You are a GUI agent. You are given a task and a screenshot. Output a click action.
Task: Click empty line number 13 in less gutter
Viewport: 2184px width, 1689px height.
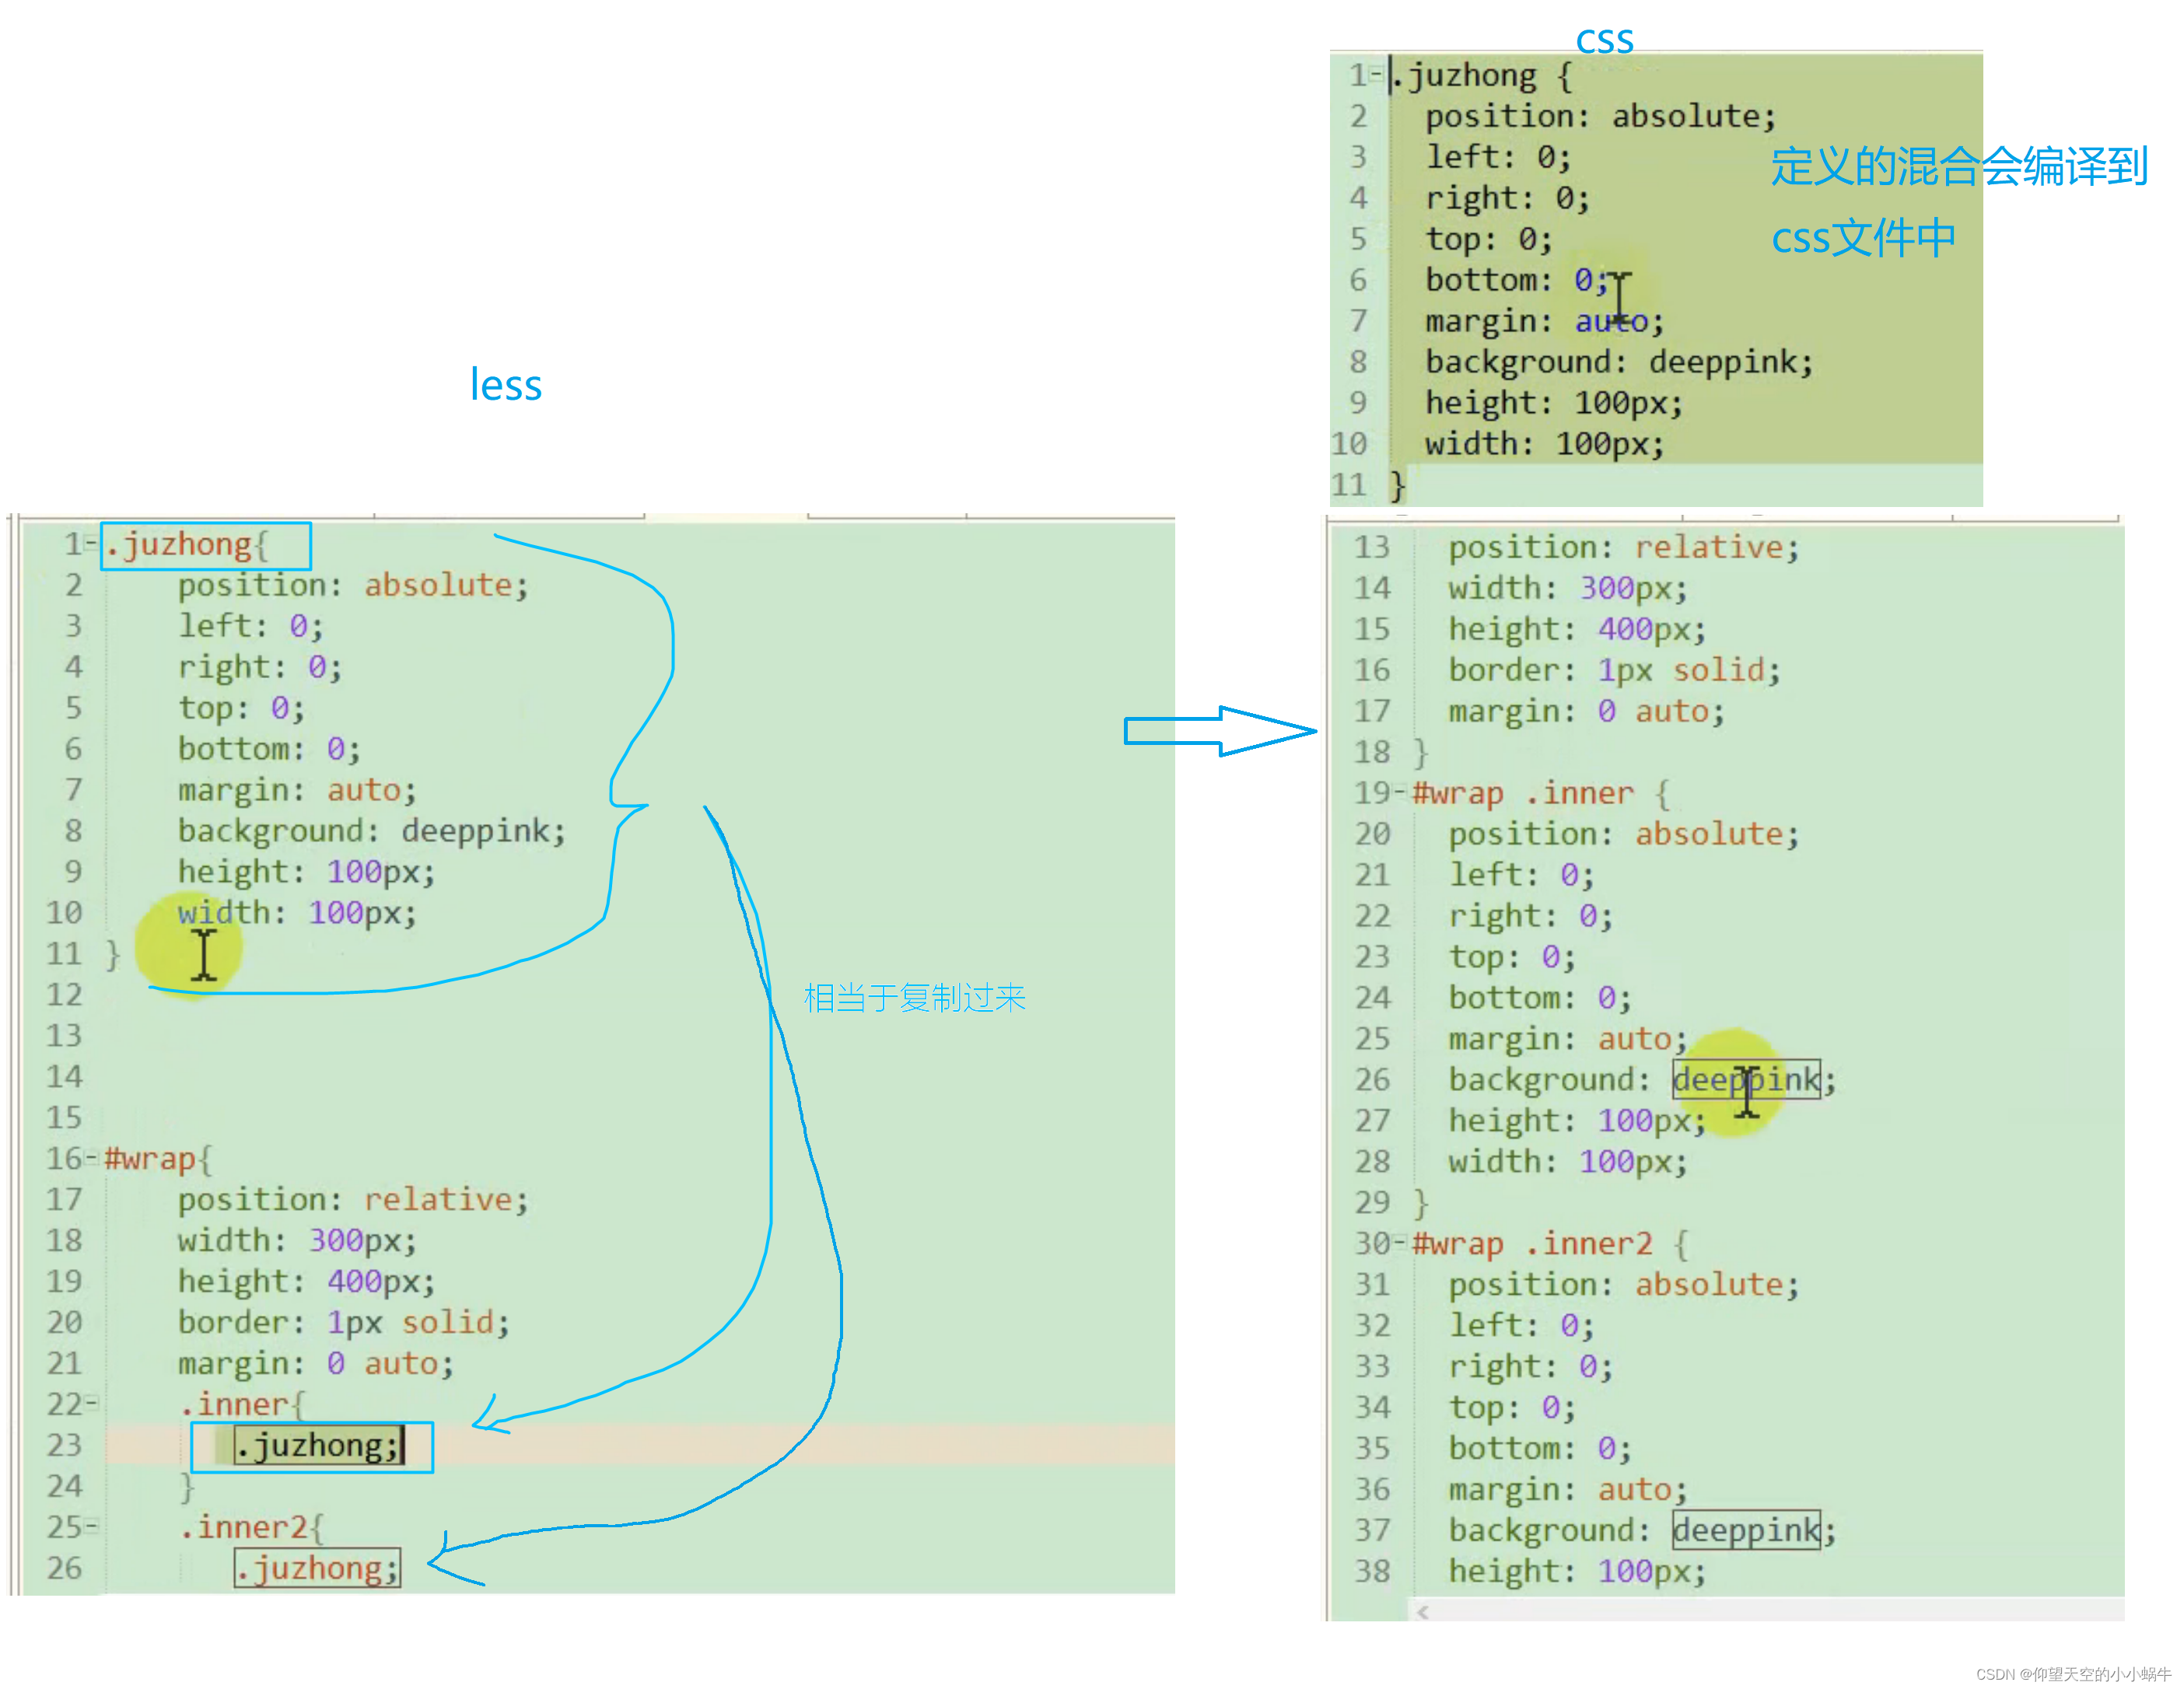[x=64, y=1035]
